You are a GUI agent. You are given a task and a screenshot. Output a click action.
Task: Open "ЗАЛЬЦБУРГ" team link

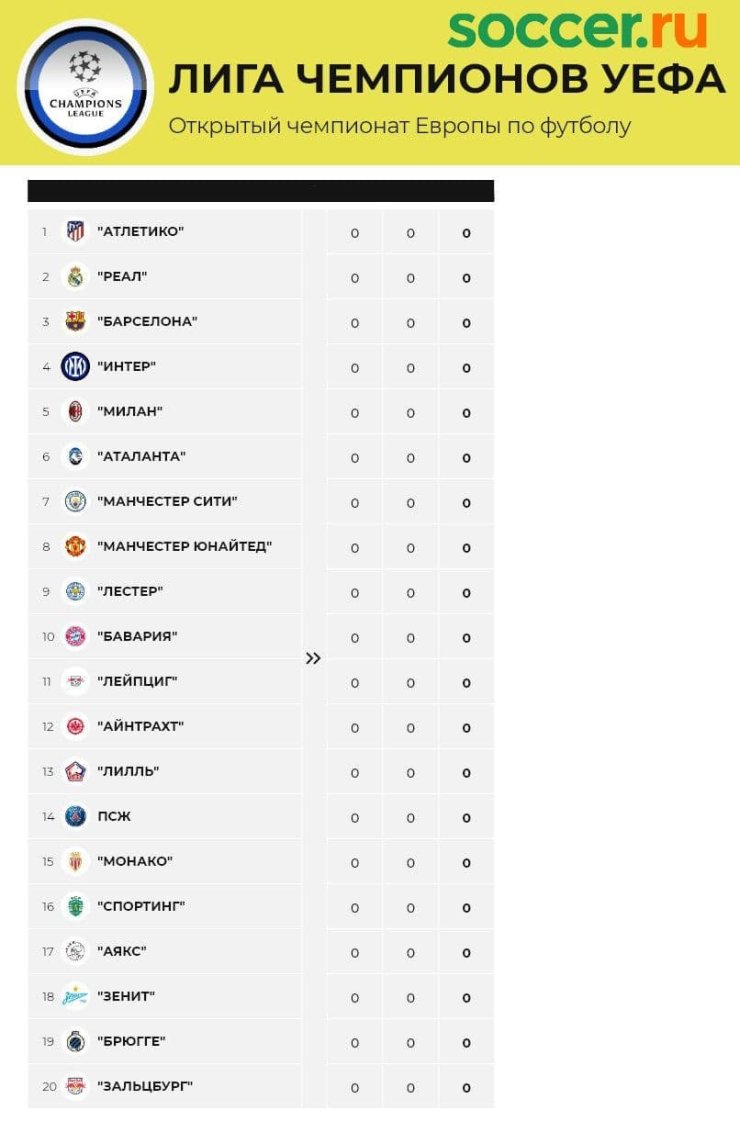pos(145,1086)
